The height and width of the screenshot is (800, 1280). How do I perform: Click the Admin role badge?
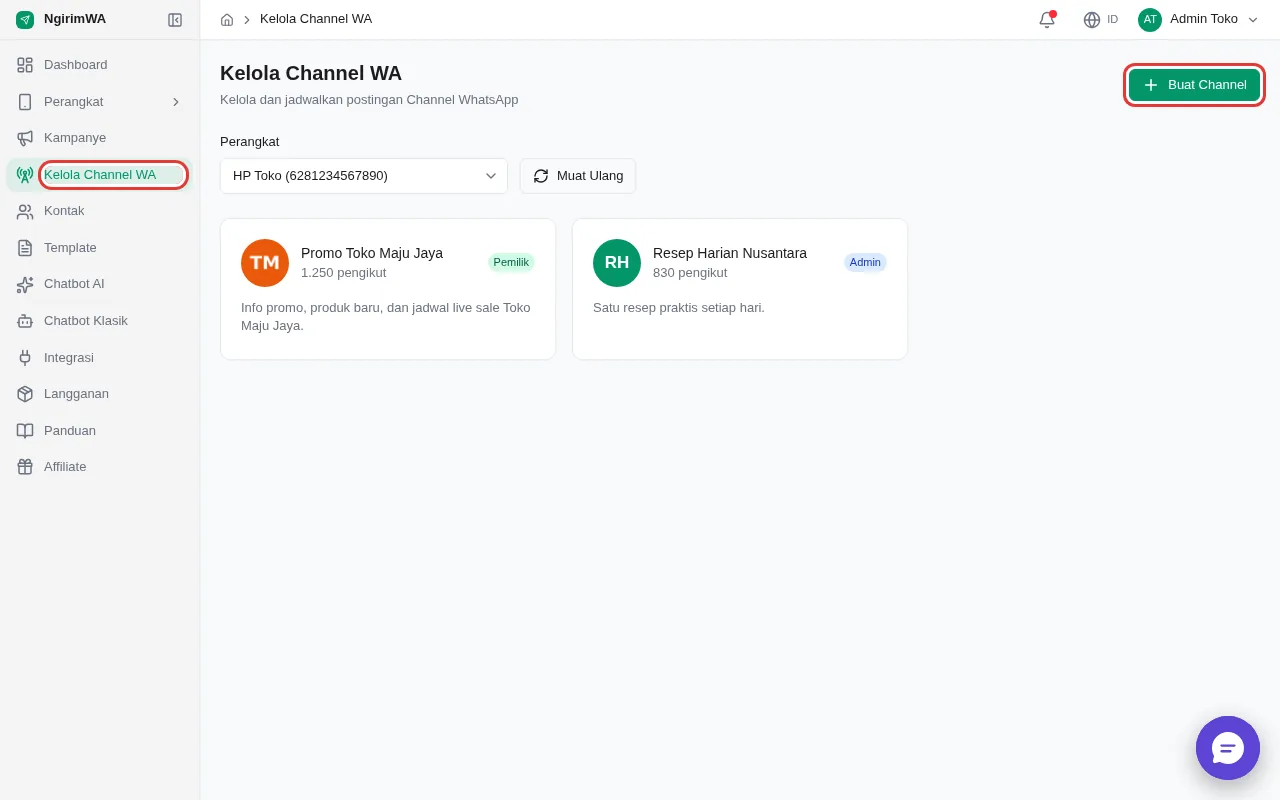(865, 262)
